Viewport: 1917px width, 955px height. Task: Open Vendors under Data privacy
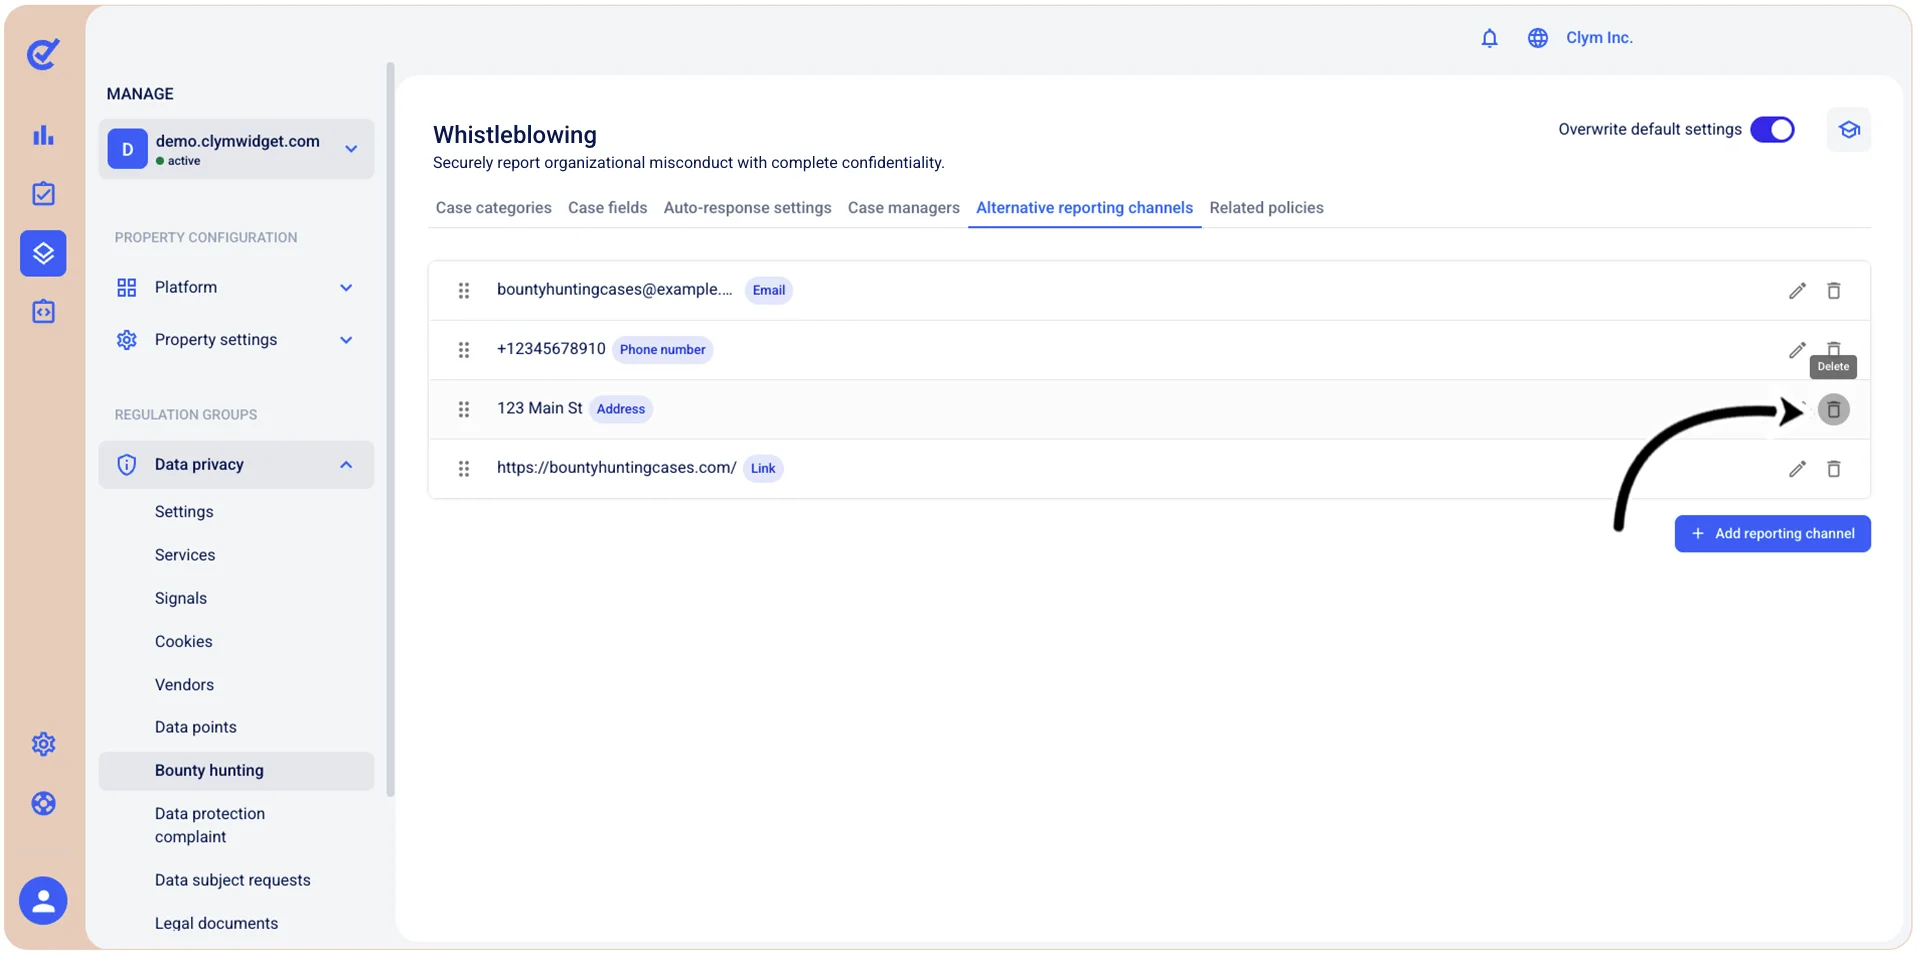[x=184, y=685]
